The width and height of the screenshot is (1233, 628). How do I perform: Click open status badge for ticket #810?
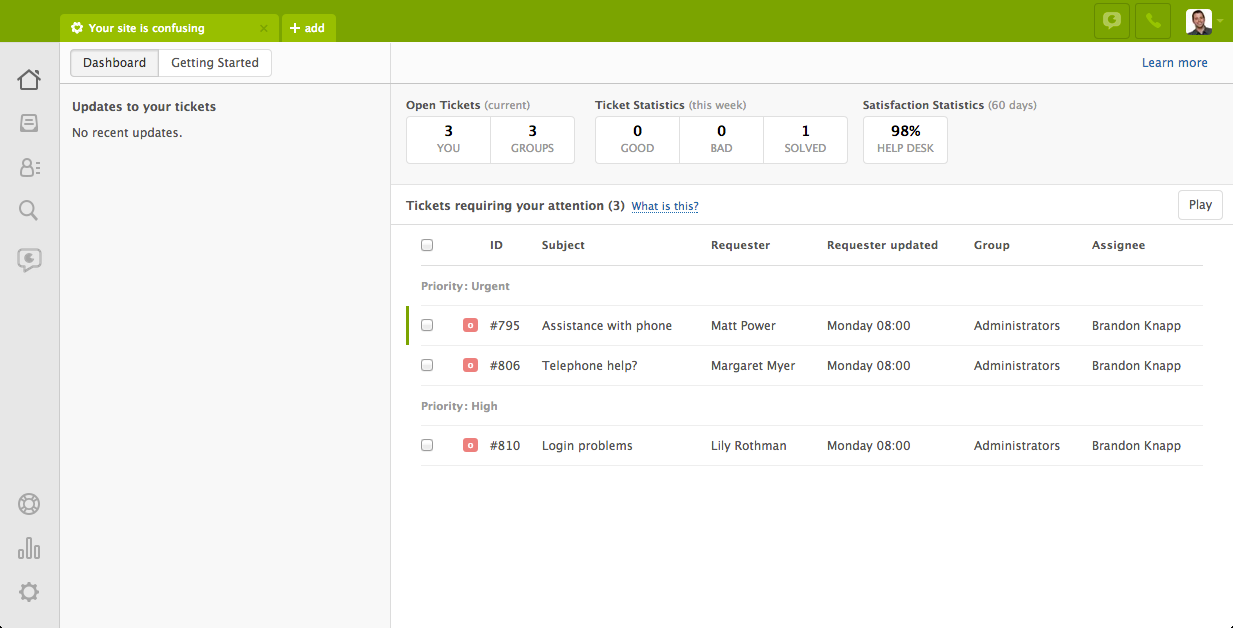coord(470,445)
